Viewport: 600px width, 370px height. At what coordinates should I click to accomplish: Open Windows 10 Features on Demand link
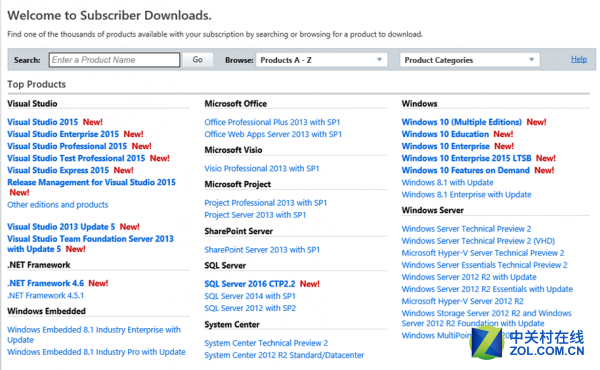(x=466, y=170)
